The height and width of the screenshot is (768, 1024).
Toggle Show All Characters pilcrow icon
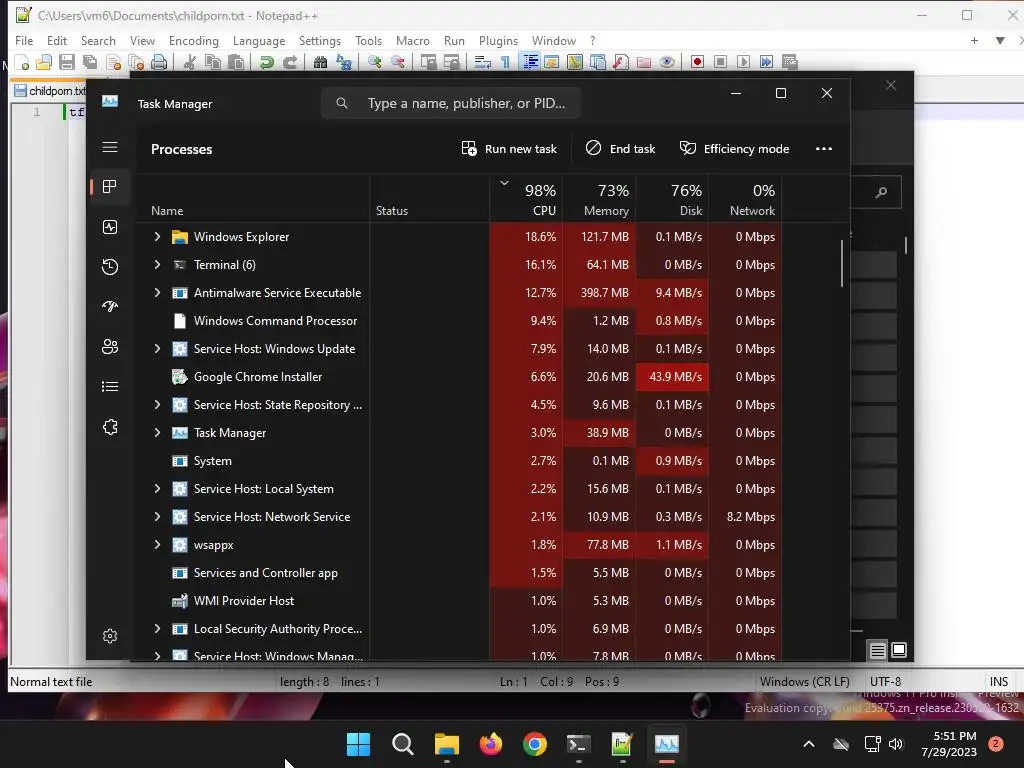pyautogui.click(x=505, y=62)
